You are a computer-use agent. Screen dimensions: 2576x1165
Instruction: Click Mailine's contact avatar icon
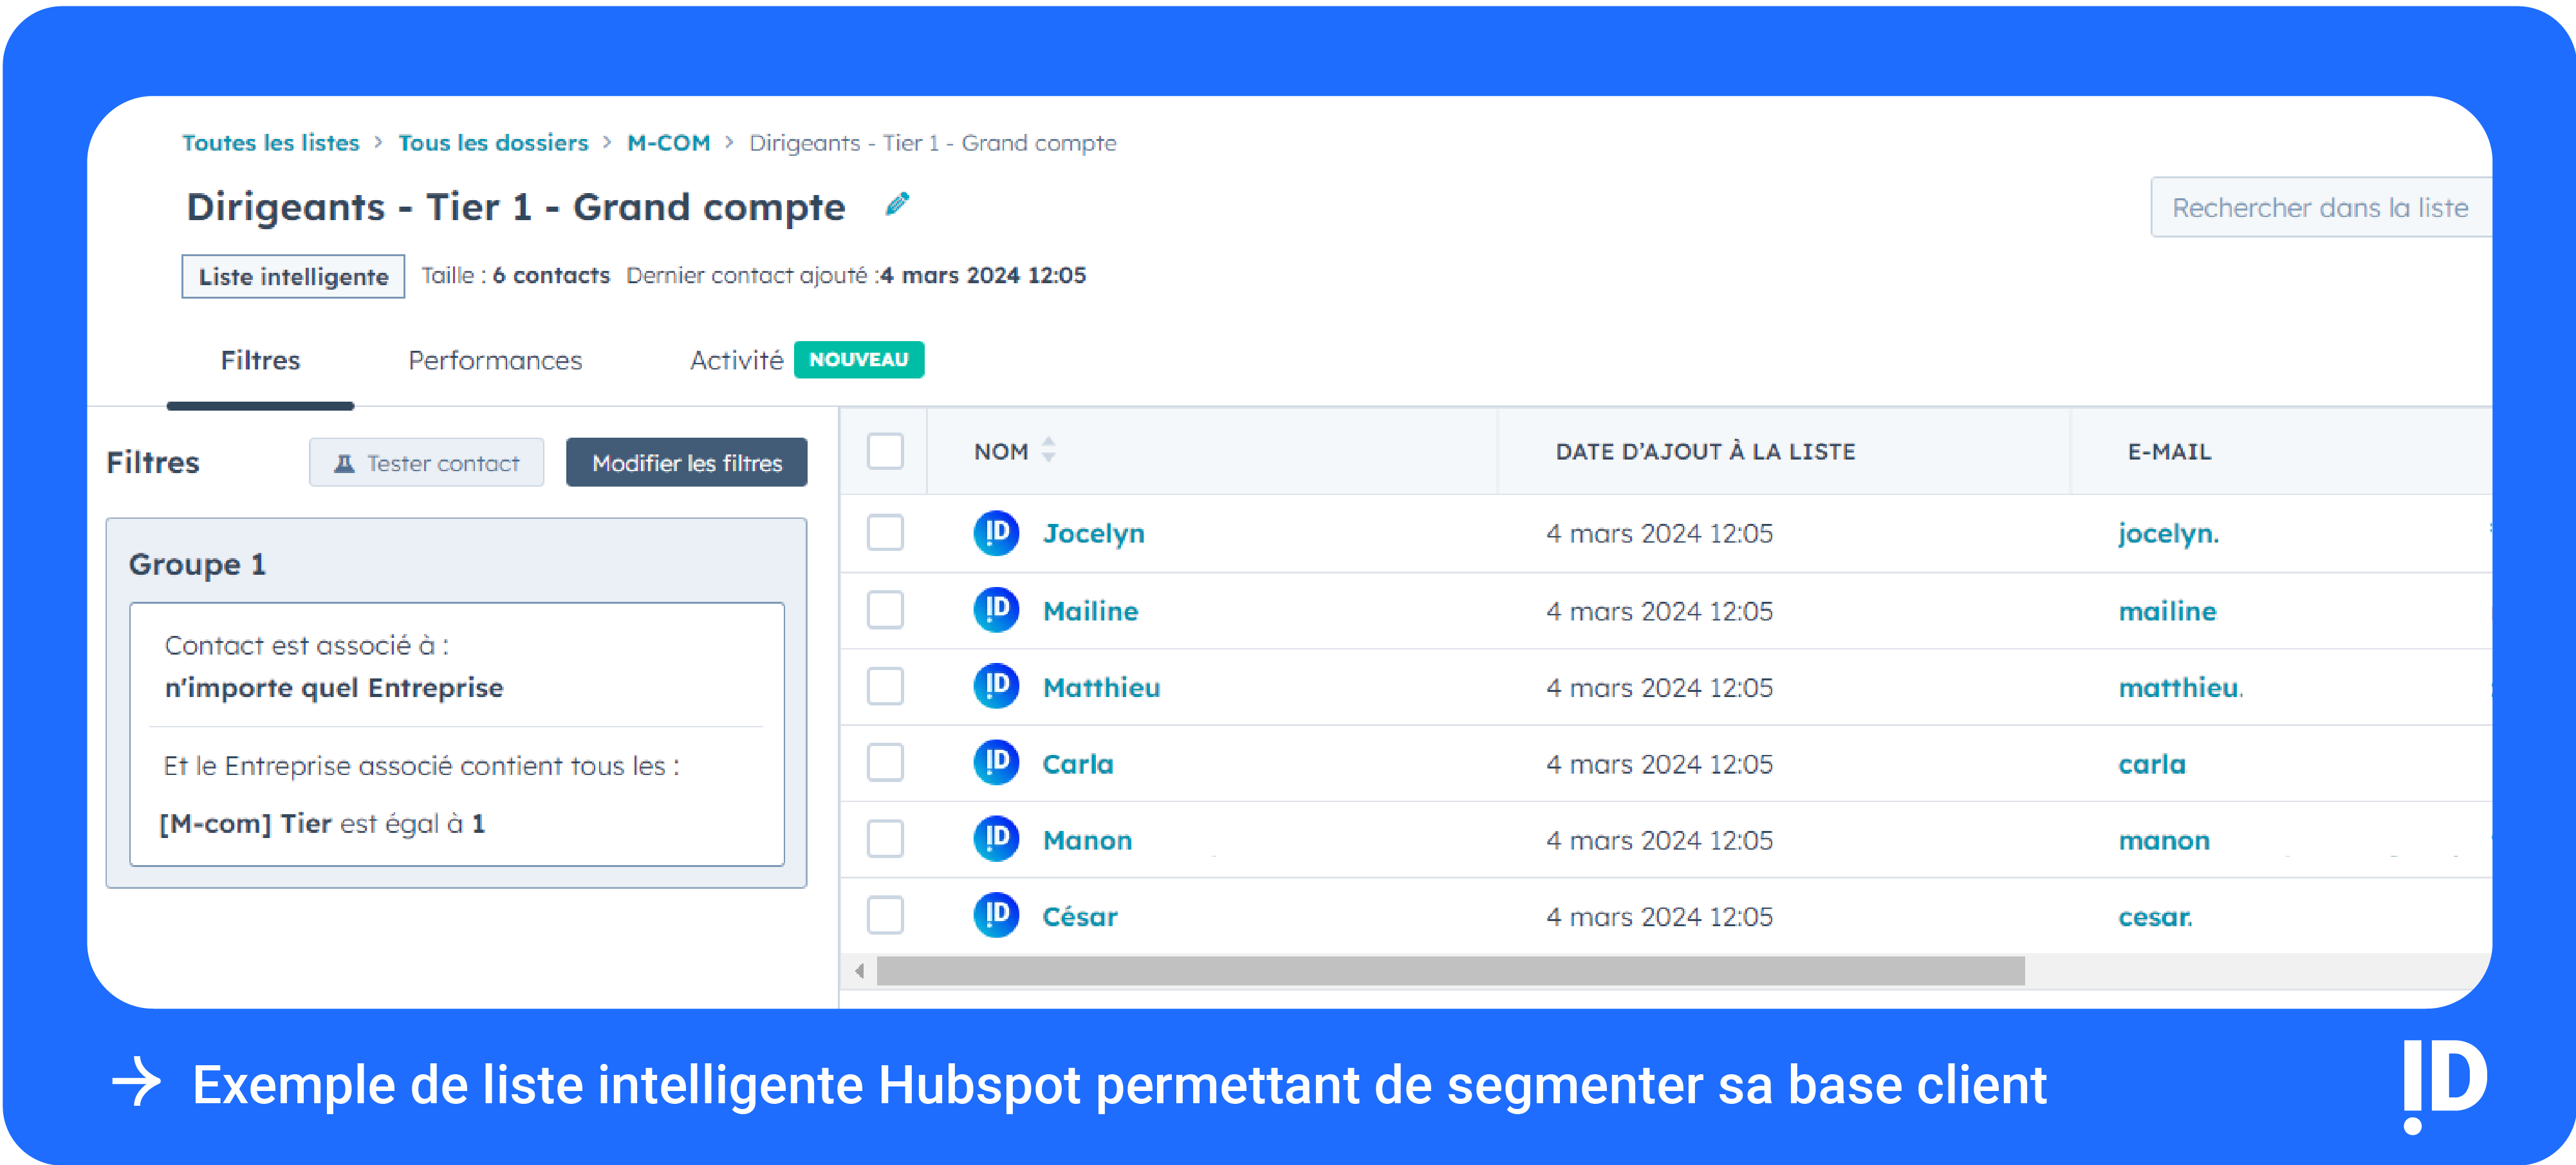(996, 610)
